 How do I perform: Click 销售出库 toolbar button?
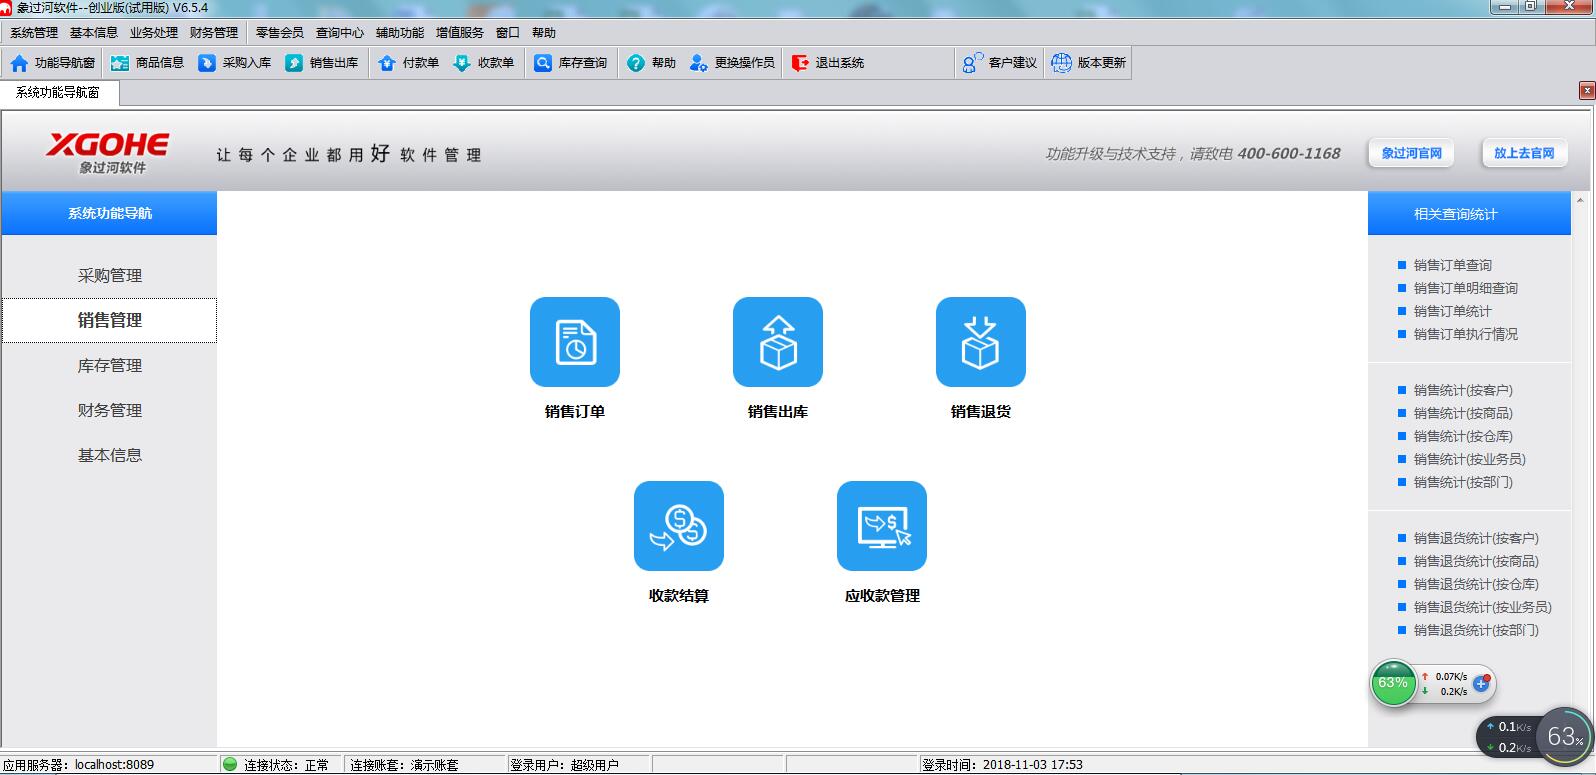321,63
